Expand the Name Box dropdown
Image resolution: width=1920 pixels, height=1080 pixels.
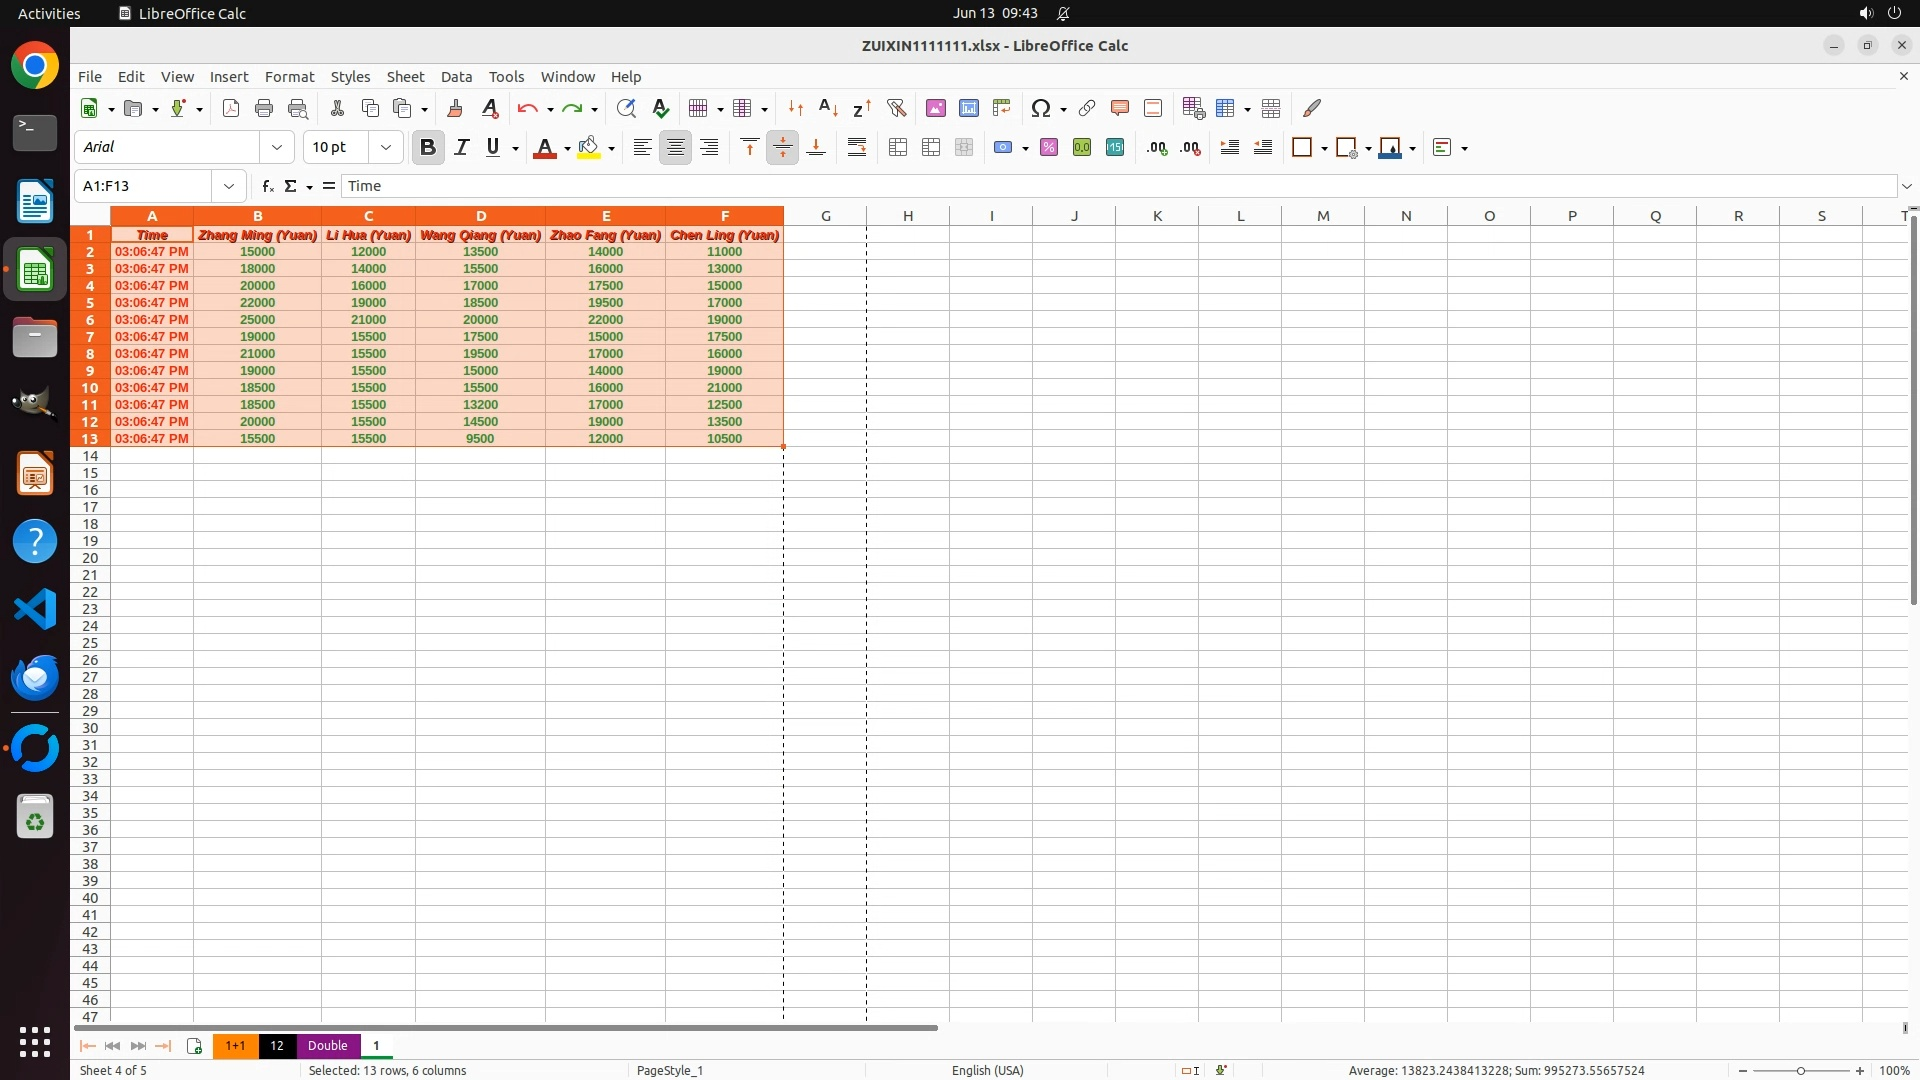(x=229, y=186)
